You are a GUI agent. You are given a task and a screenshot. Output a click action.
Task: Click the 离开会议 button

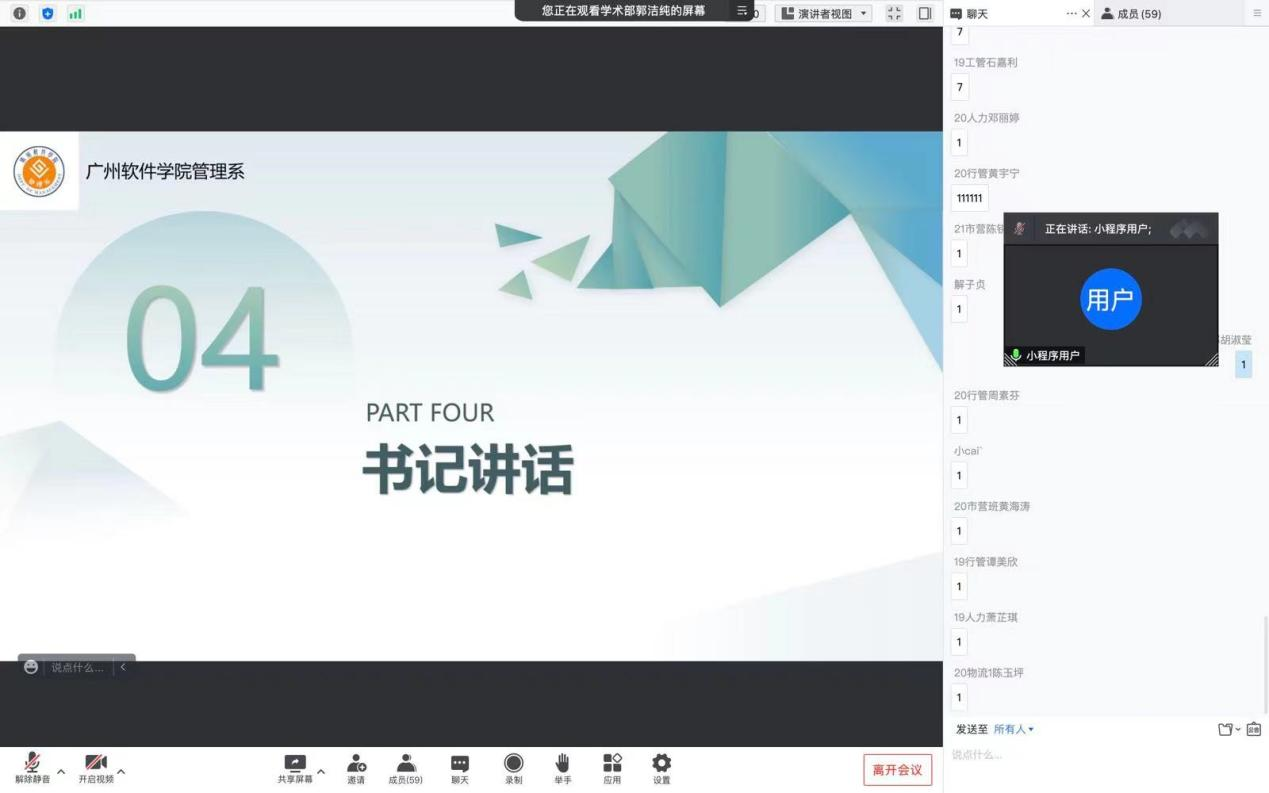(897, 770)
